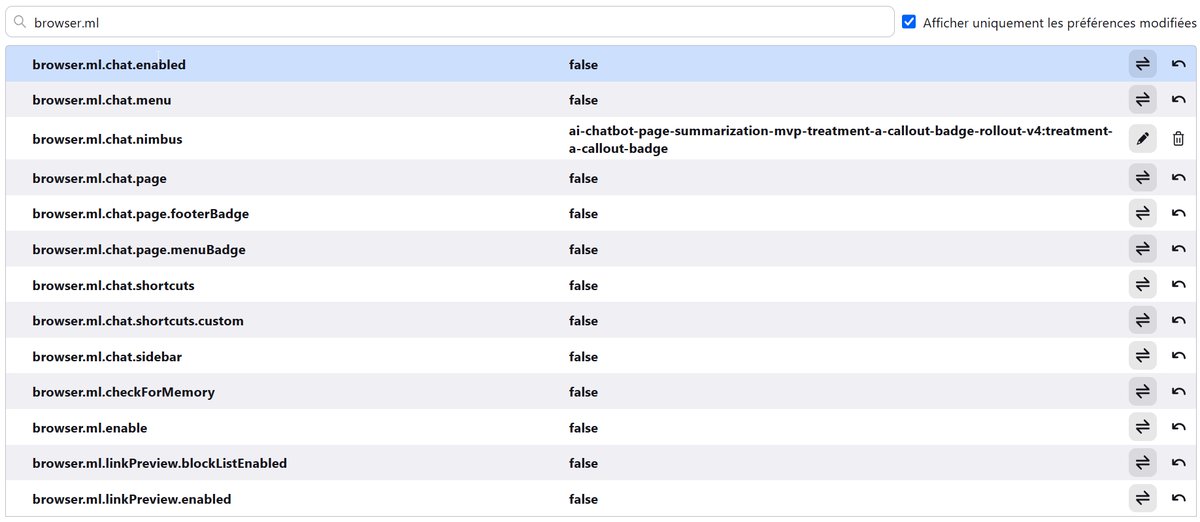The height and width of the screenshot is (522, 1200).
Task: Reset browser.ml.chat.sidebar to default
Action: click(1178, 356)
